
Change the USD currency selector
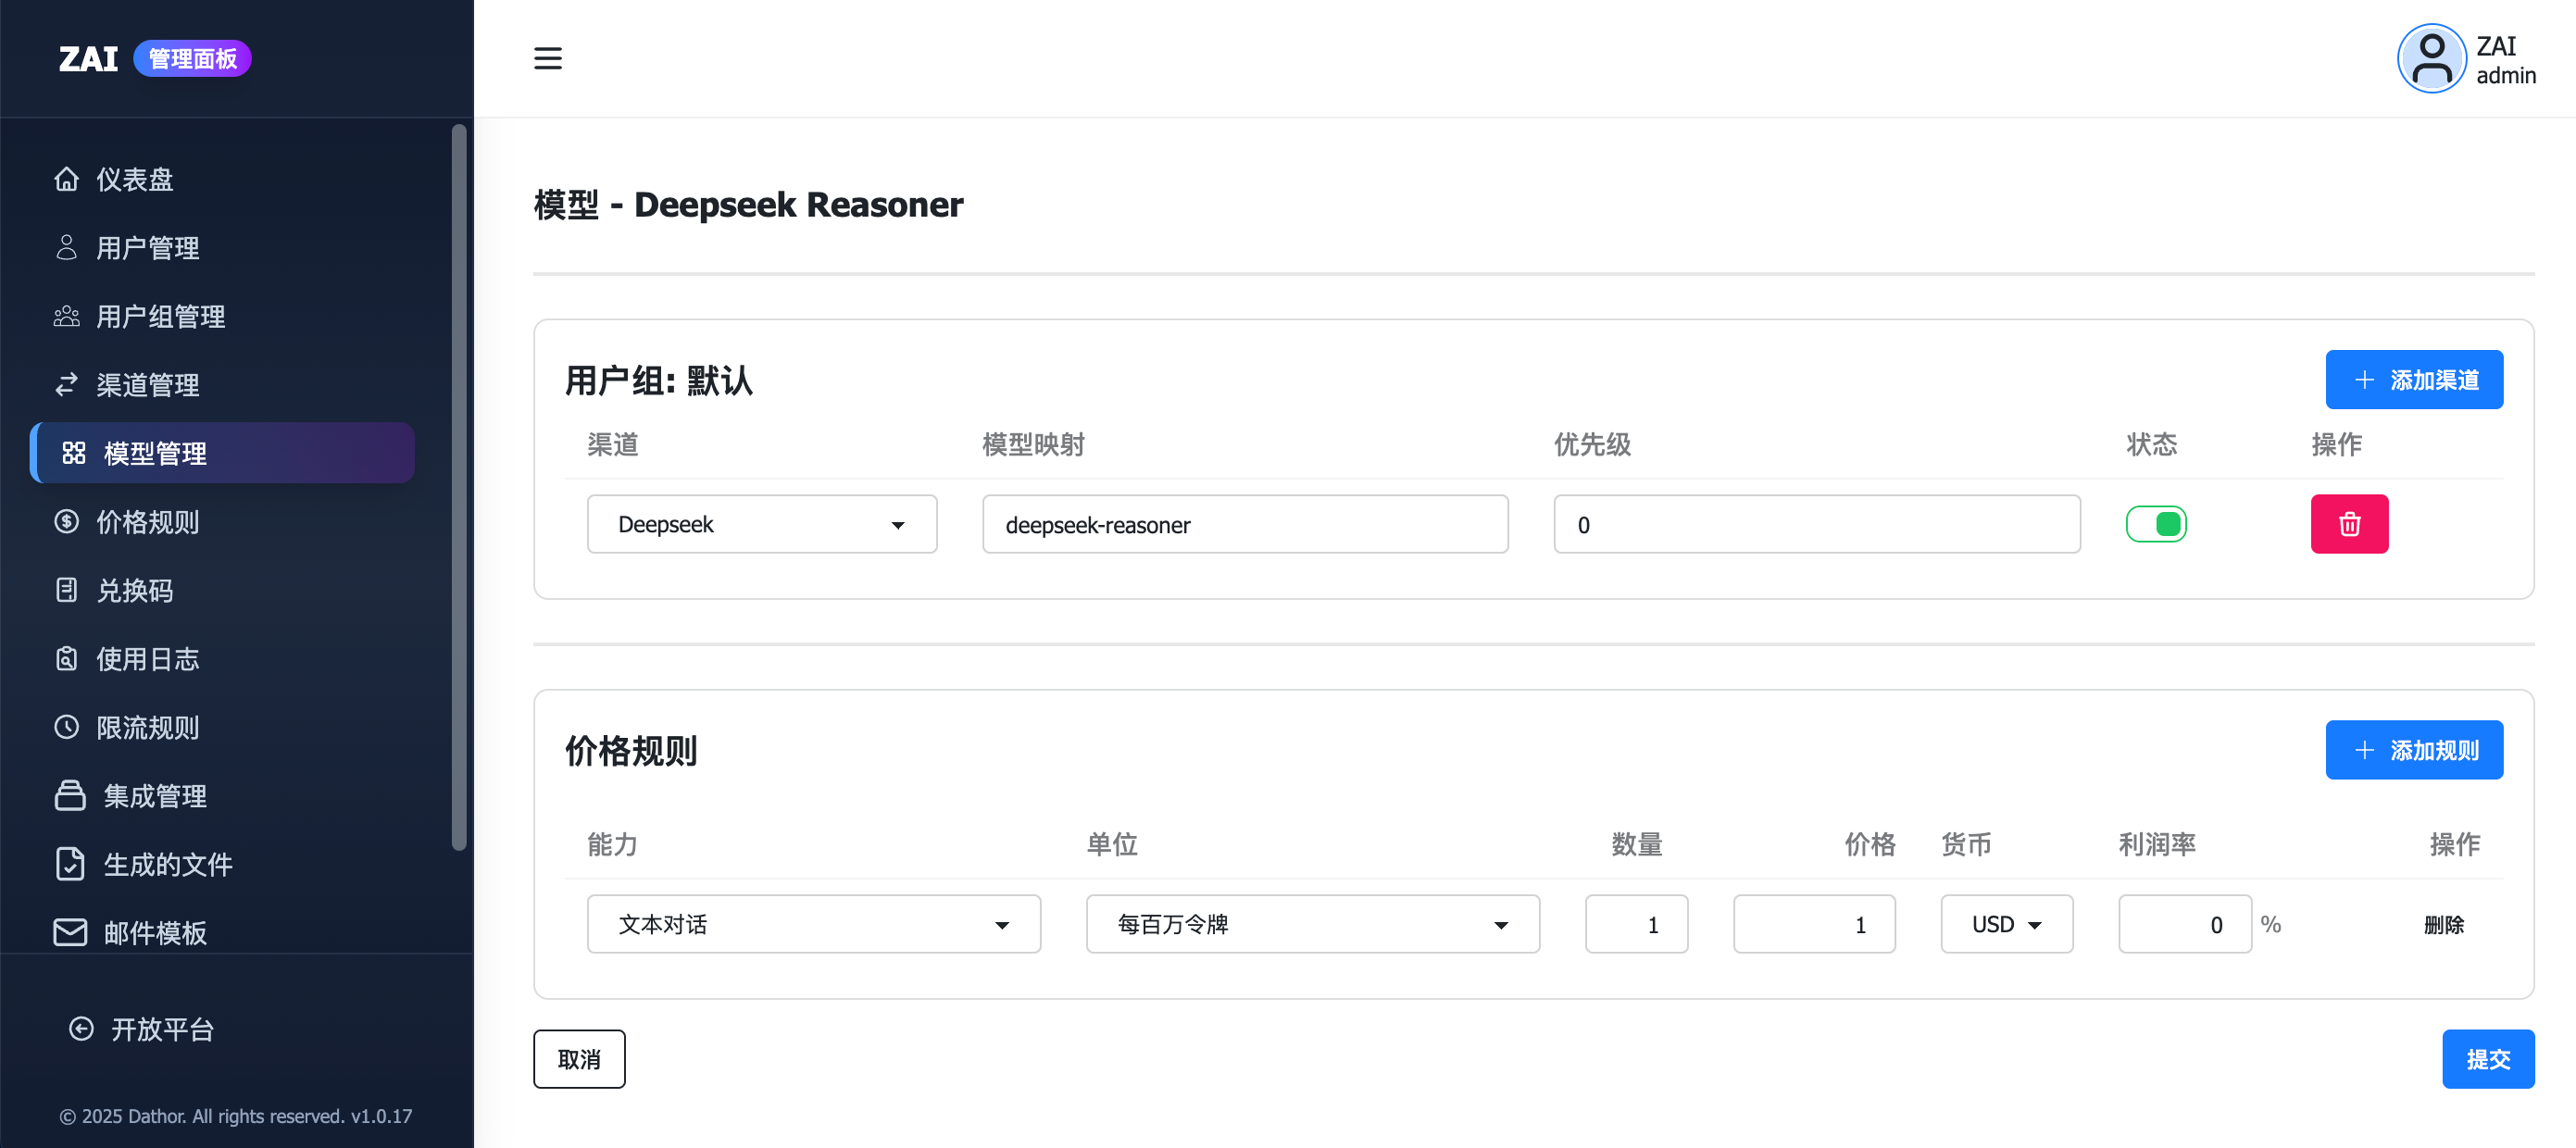pyautogui.click(x=2006, y=924)
